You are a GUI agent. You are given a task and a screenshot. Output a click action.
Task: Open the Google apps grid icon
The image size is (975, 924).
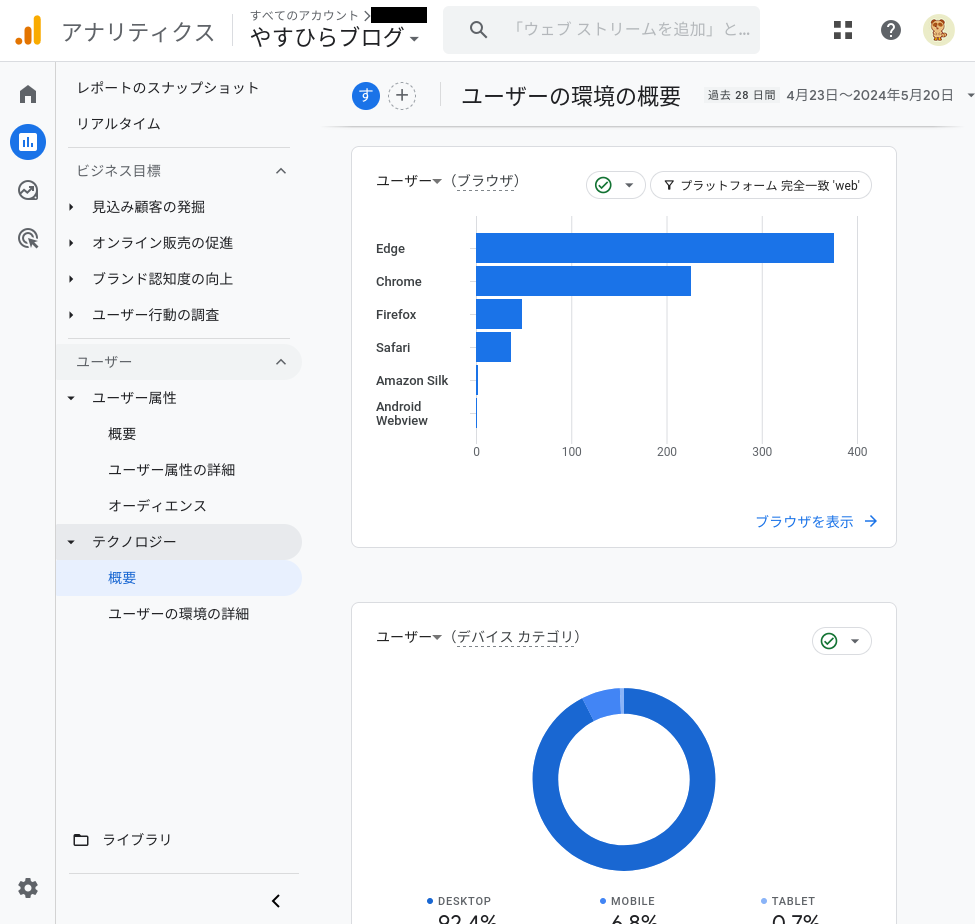point(843,30)
